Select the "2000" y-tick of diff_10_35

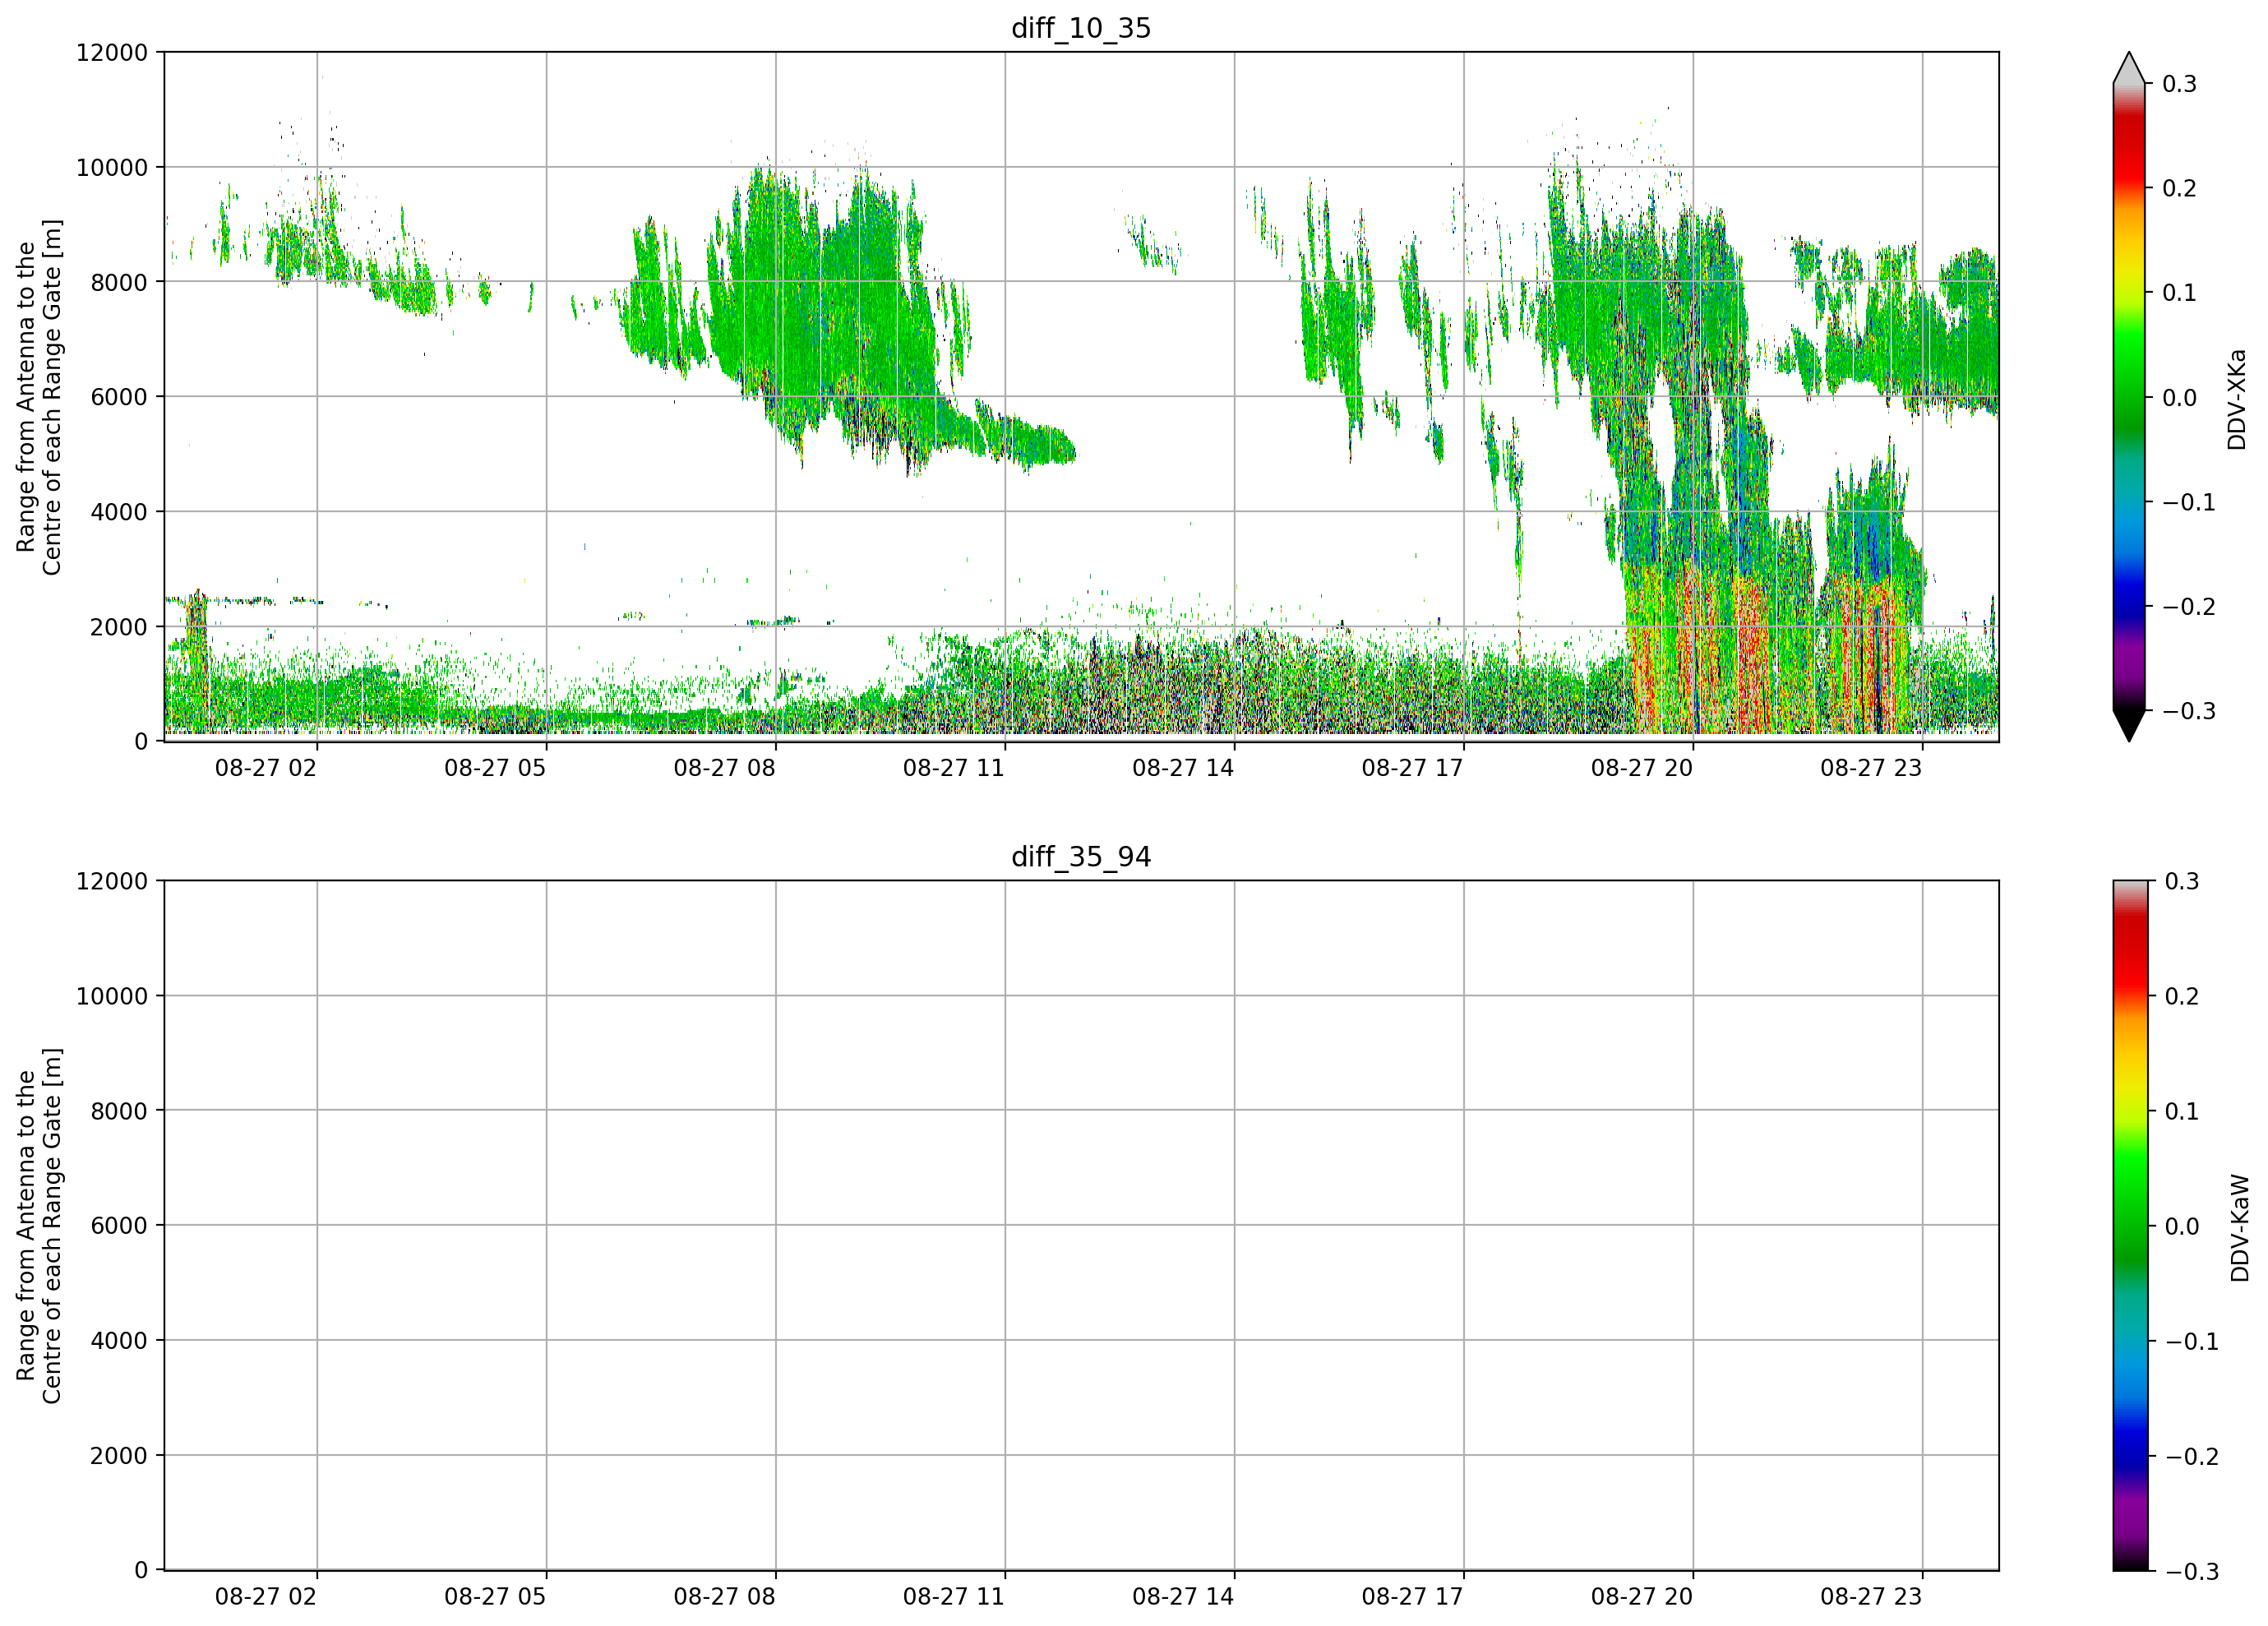tap(119, 627)
